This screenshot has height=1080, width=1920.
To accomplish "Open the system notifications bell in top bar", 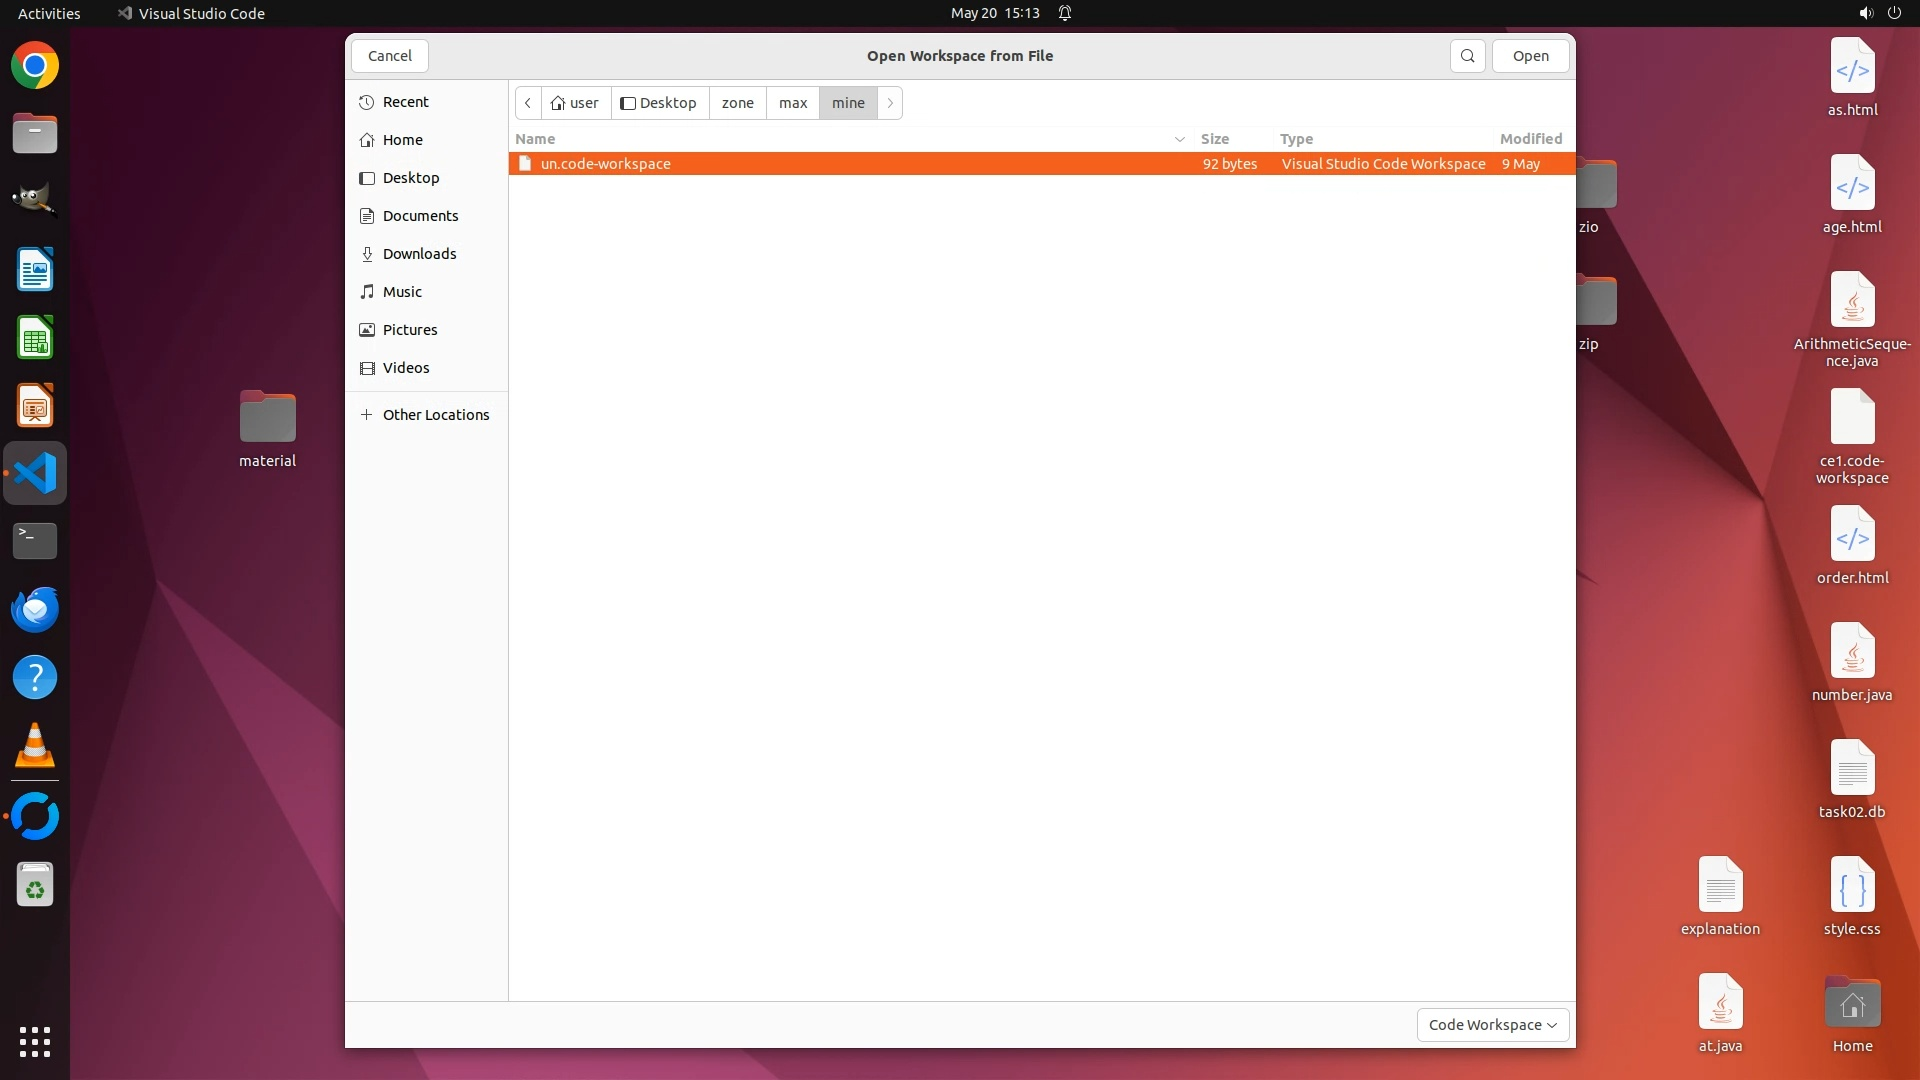I will [1065, 13].
